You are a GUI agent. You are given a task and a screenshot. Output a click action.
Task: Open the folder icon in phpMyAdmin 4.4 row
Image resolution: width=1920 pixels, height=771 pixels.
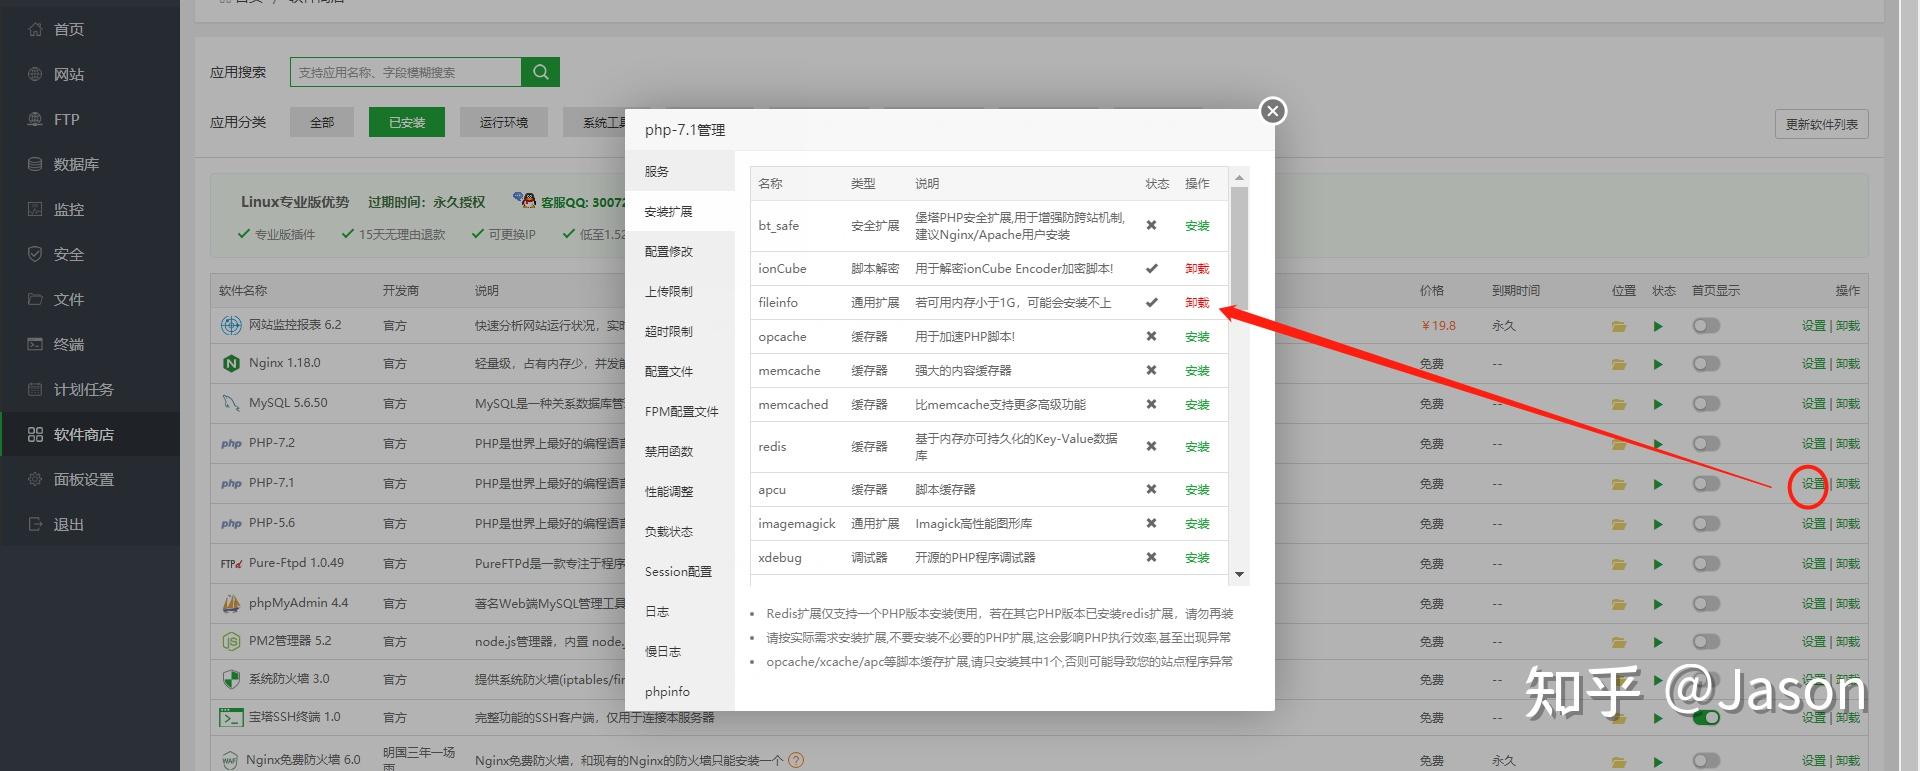coord(1618,604)
